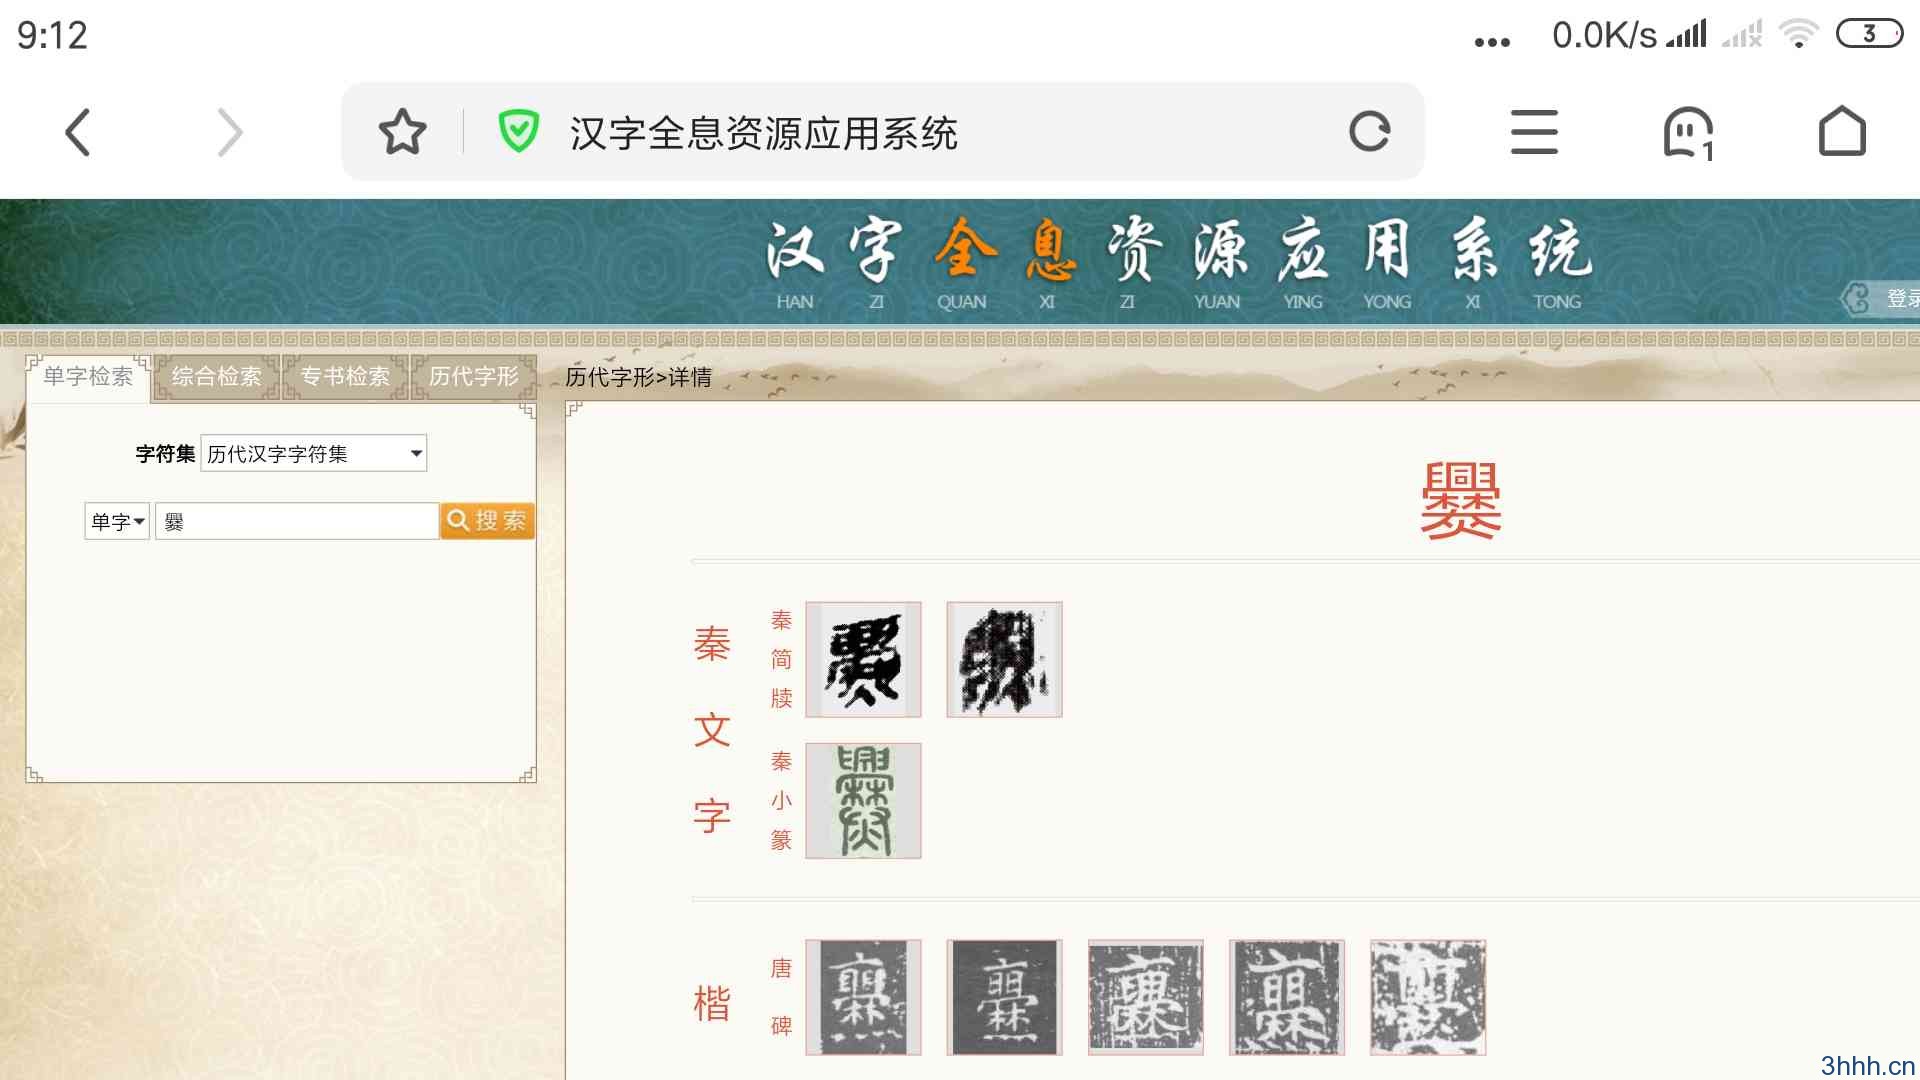
Task: Go to browser home page icon
Action: (1841, 132)
